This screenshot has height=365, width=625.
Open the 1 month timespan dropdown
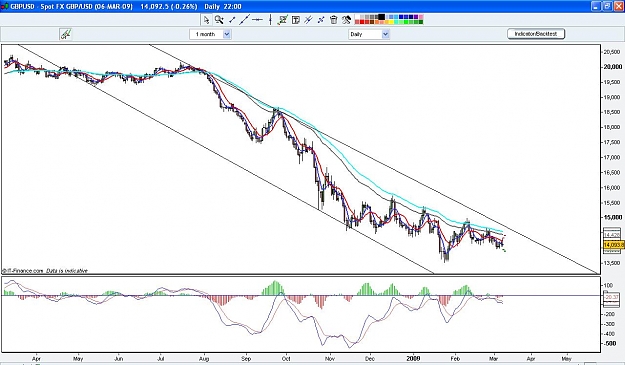pos(210,34)
